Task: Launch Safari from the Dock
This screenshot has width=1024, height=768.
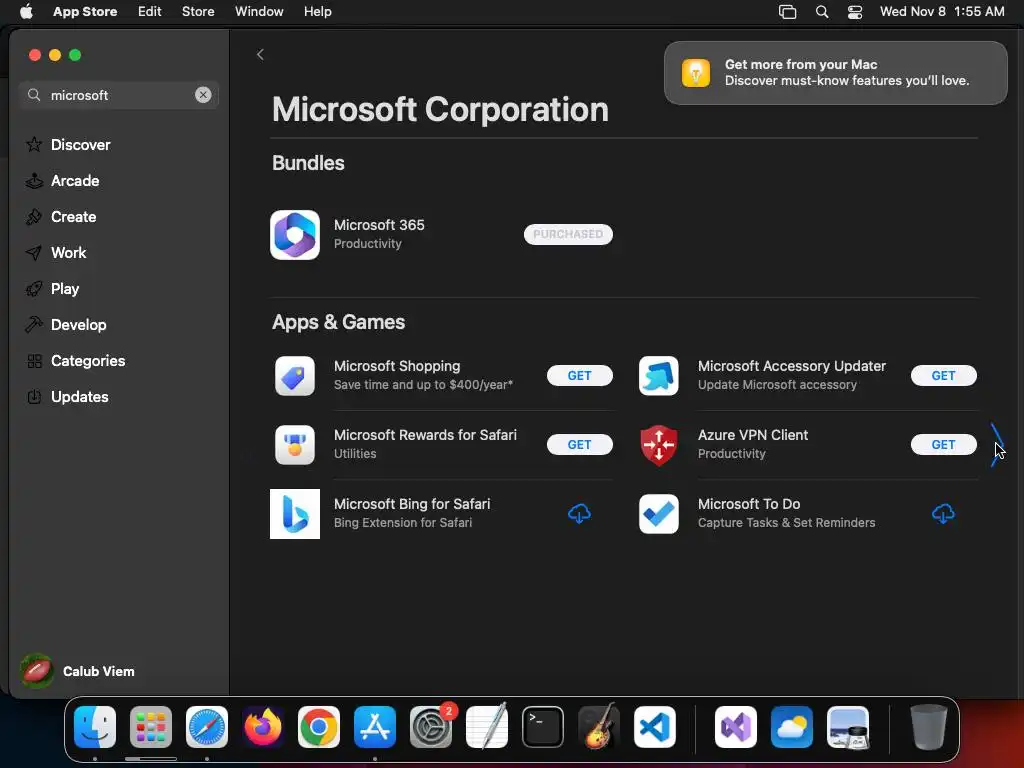Action: [207, 727]
